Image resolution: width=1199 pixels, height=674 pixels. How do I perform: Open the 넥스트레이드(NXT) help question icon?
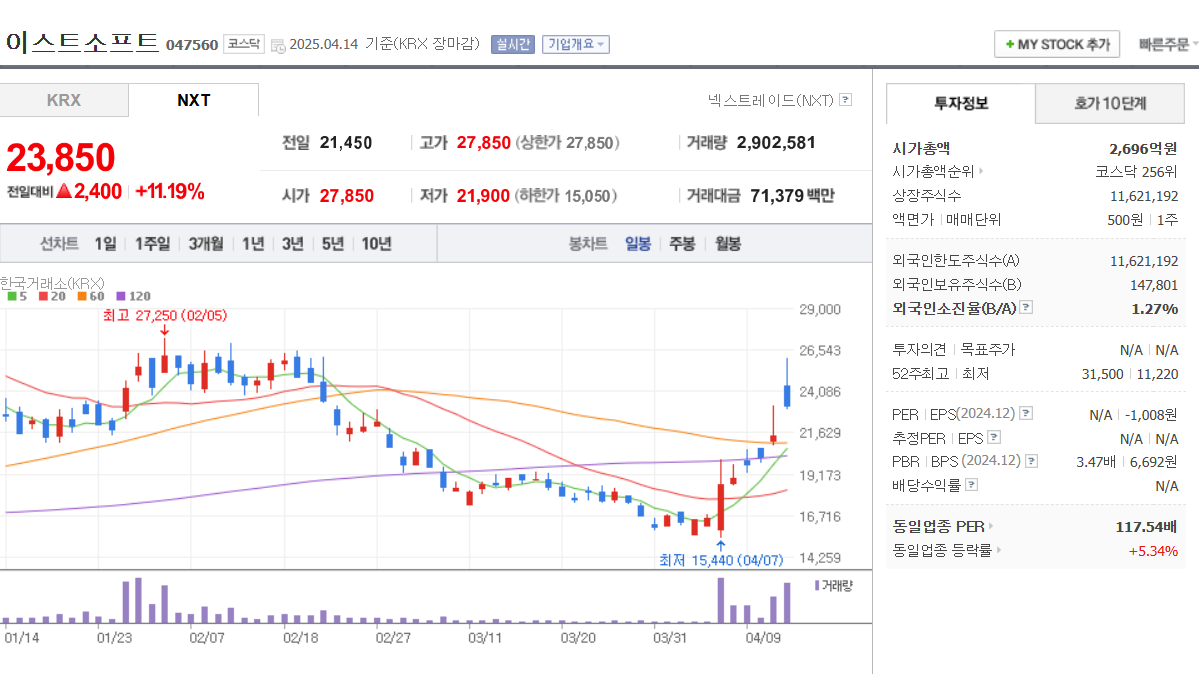(x=846, y=99)
